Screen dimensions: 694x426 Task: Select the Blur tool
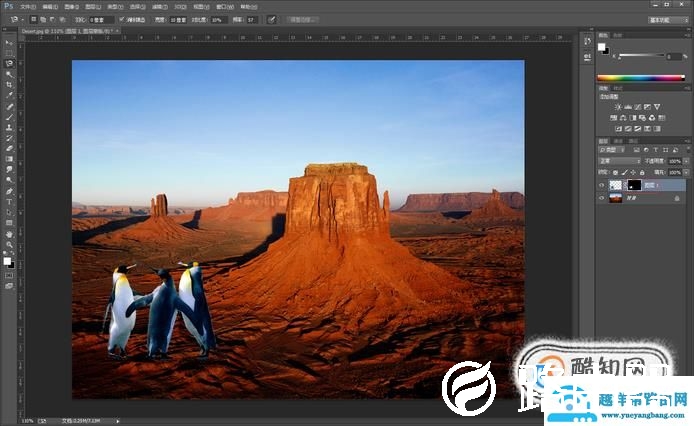[9, 170]
